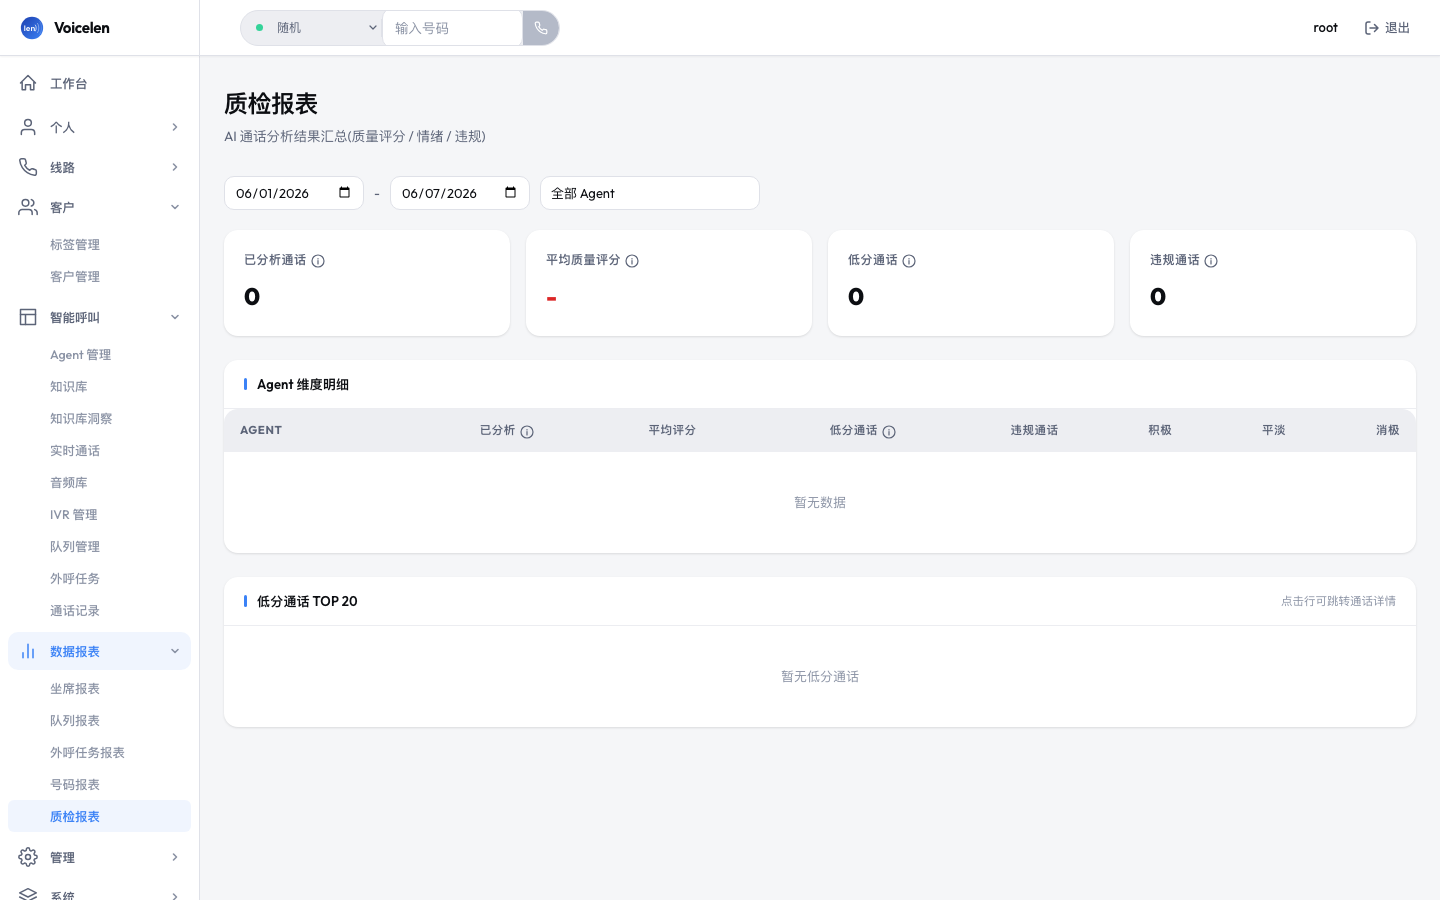Expand the 个人 menu chevron
Image resolution: width=1440 pixels, height=900 pixels.
click(x=175, y=127)
